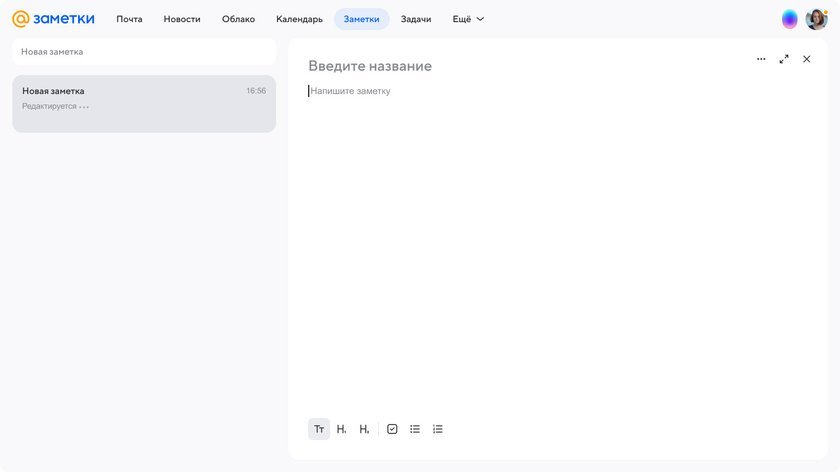Open the three-dot note options menu
Screen dimensions: 840x472
(x=761, y=59)
